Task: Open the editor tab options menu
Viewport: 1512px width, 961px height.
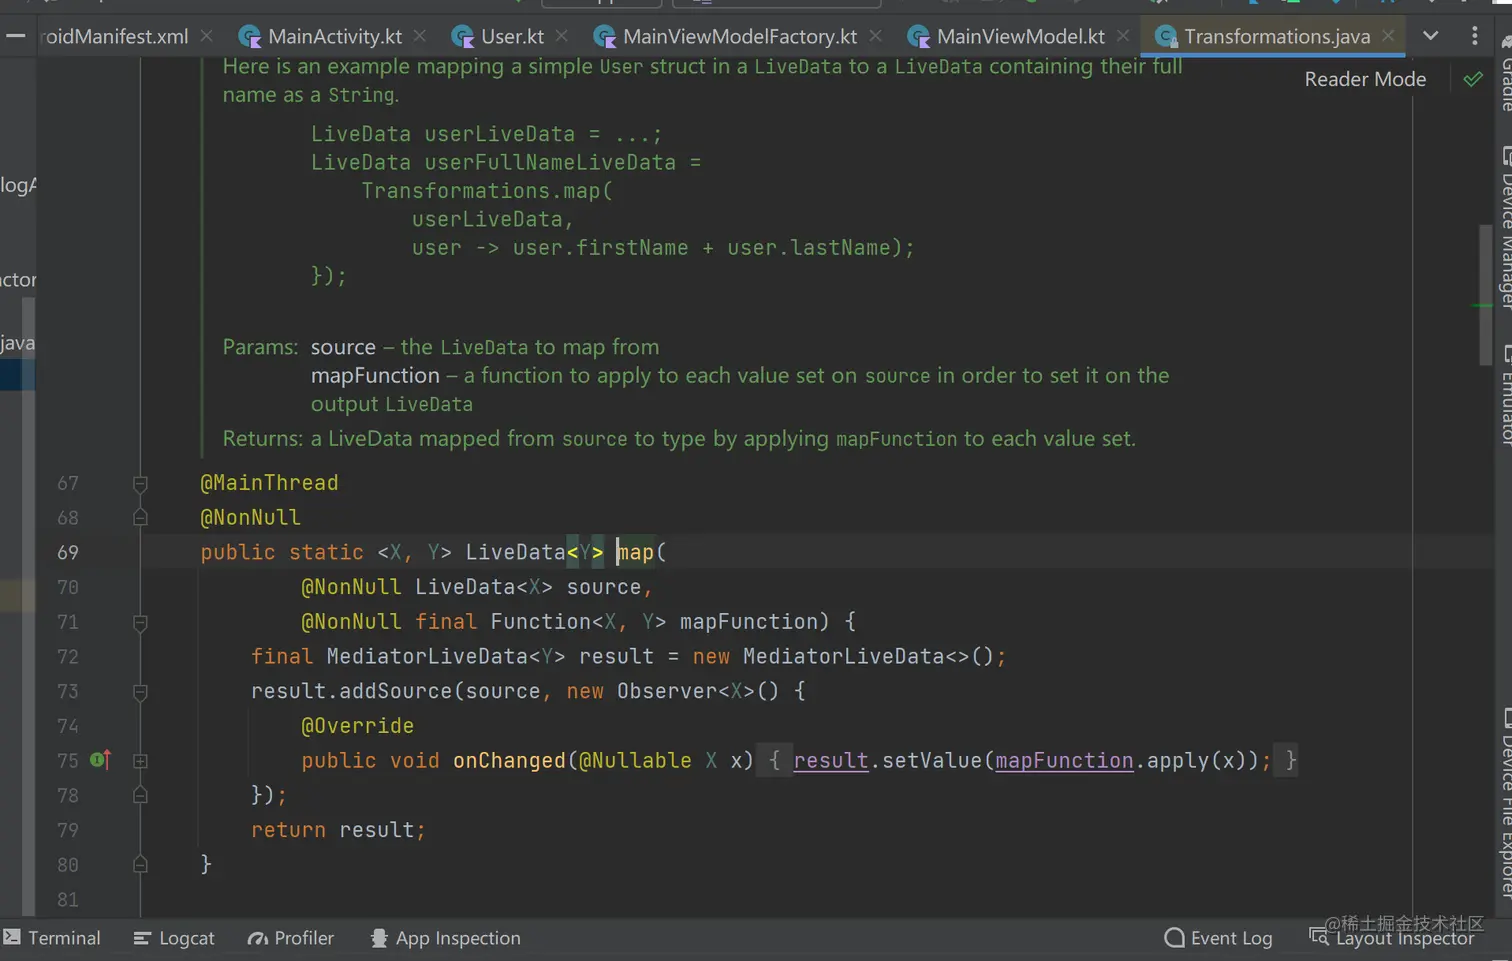Action: (1474, 36)
